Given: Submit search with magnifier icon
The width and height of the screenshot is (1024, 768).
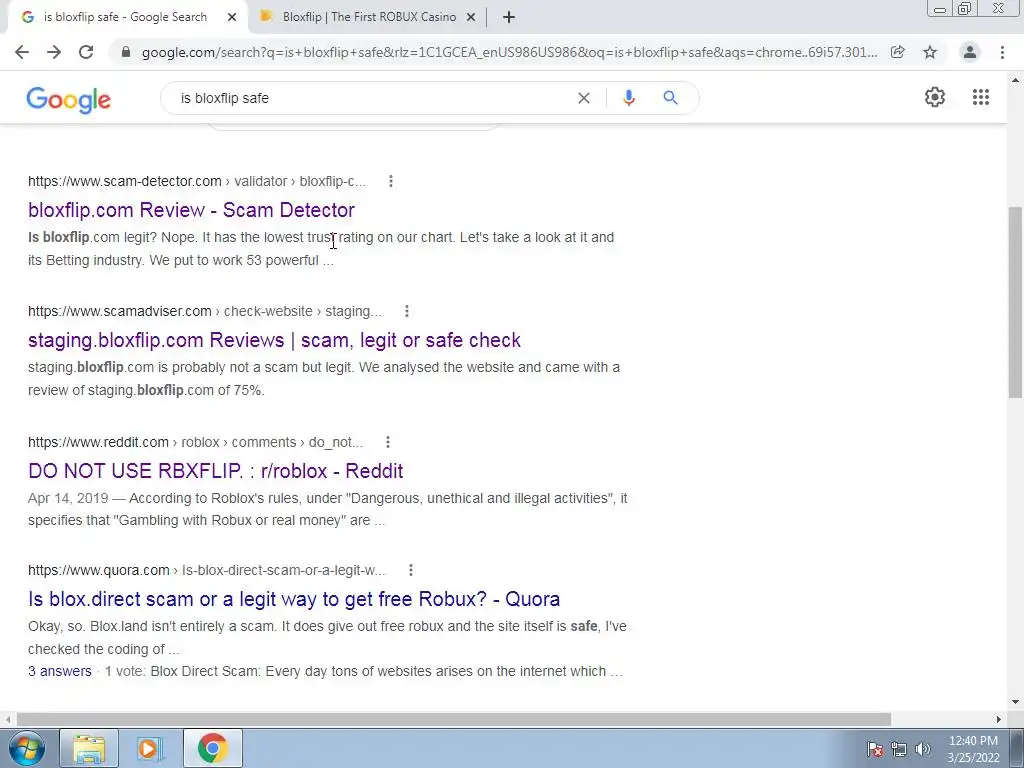Looking at the screenshot, I should tap(670, 98).
